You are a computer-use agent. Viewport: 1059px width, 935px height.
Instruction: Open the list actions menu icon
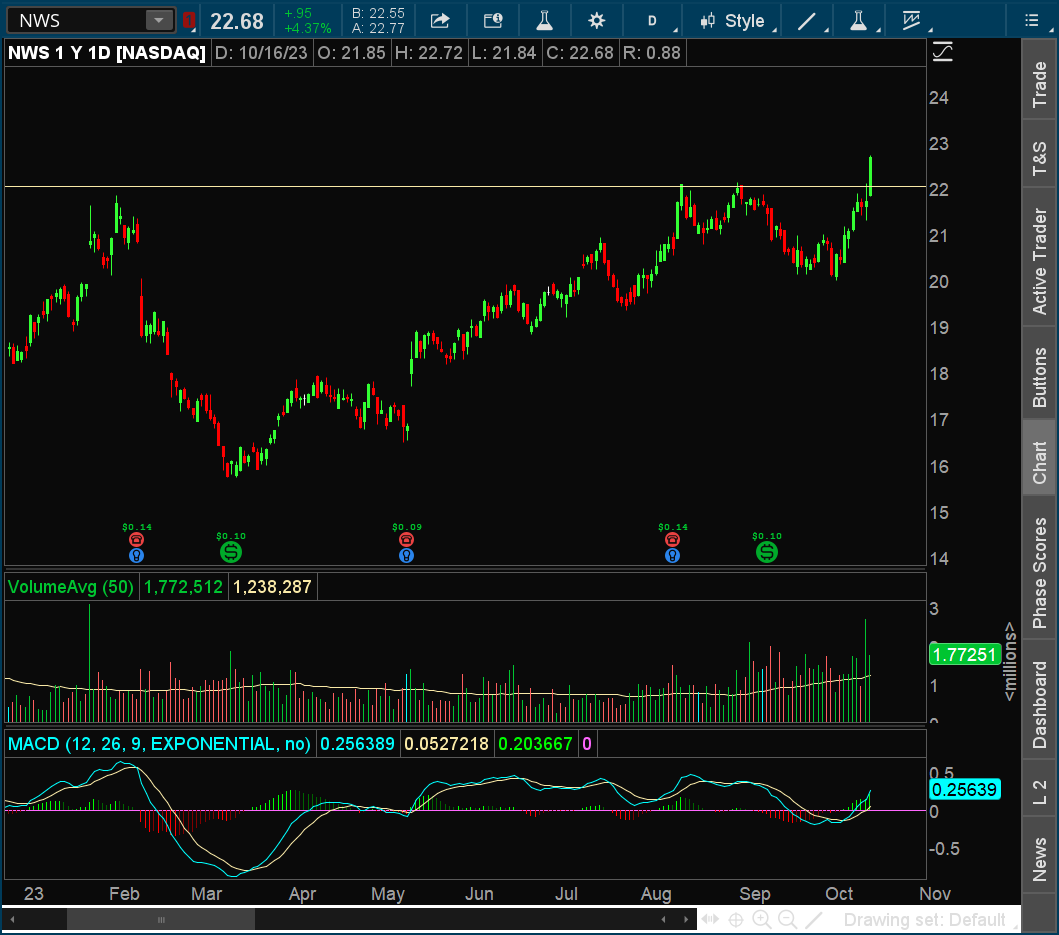(1031, 21)
